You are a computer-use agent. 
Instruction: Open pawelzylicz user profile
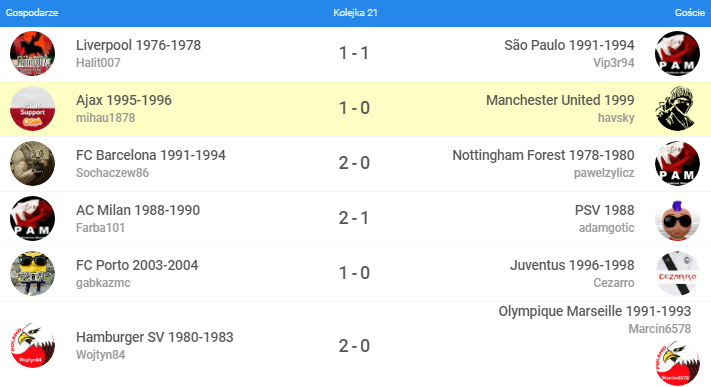click(604, 173)
